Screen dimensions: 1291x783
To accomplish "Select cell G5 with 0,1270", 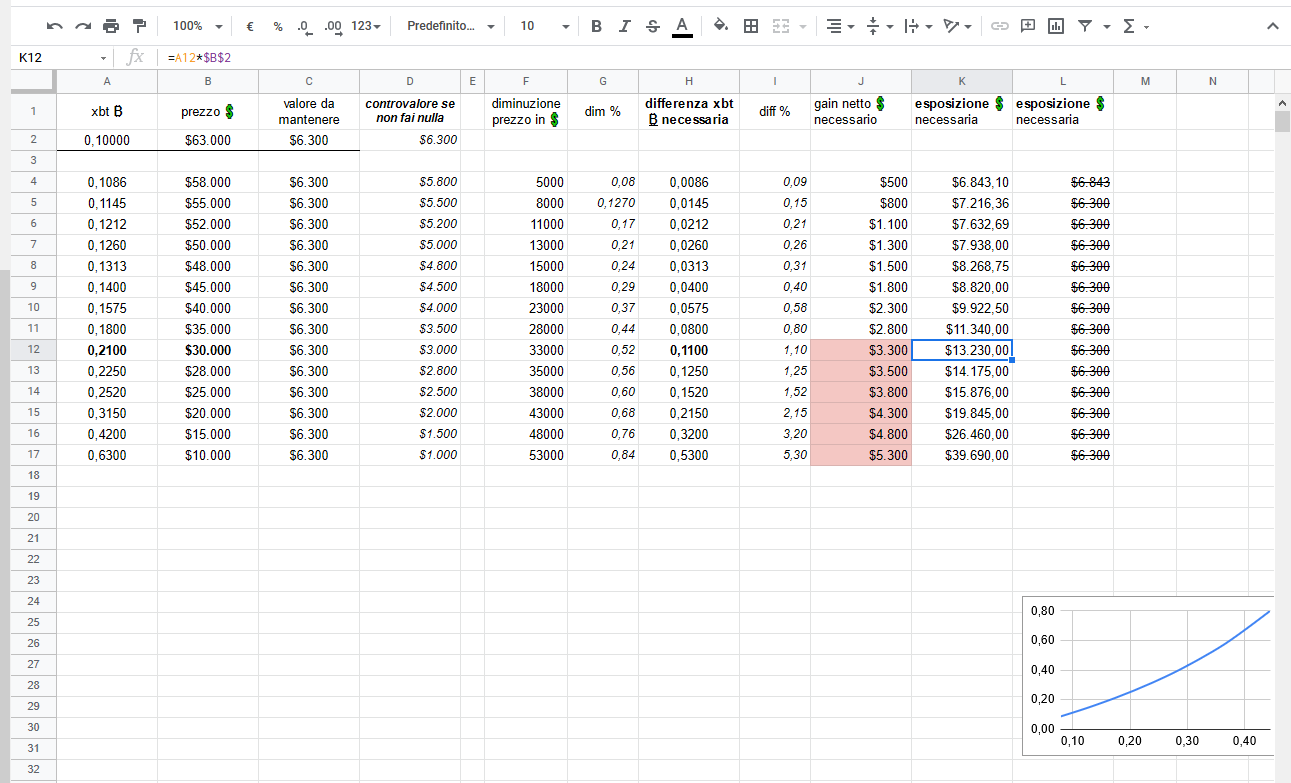I will click(603, 203).
